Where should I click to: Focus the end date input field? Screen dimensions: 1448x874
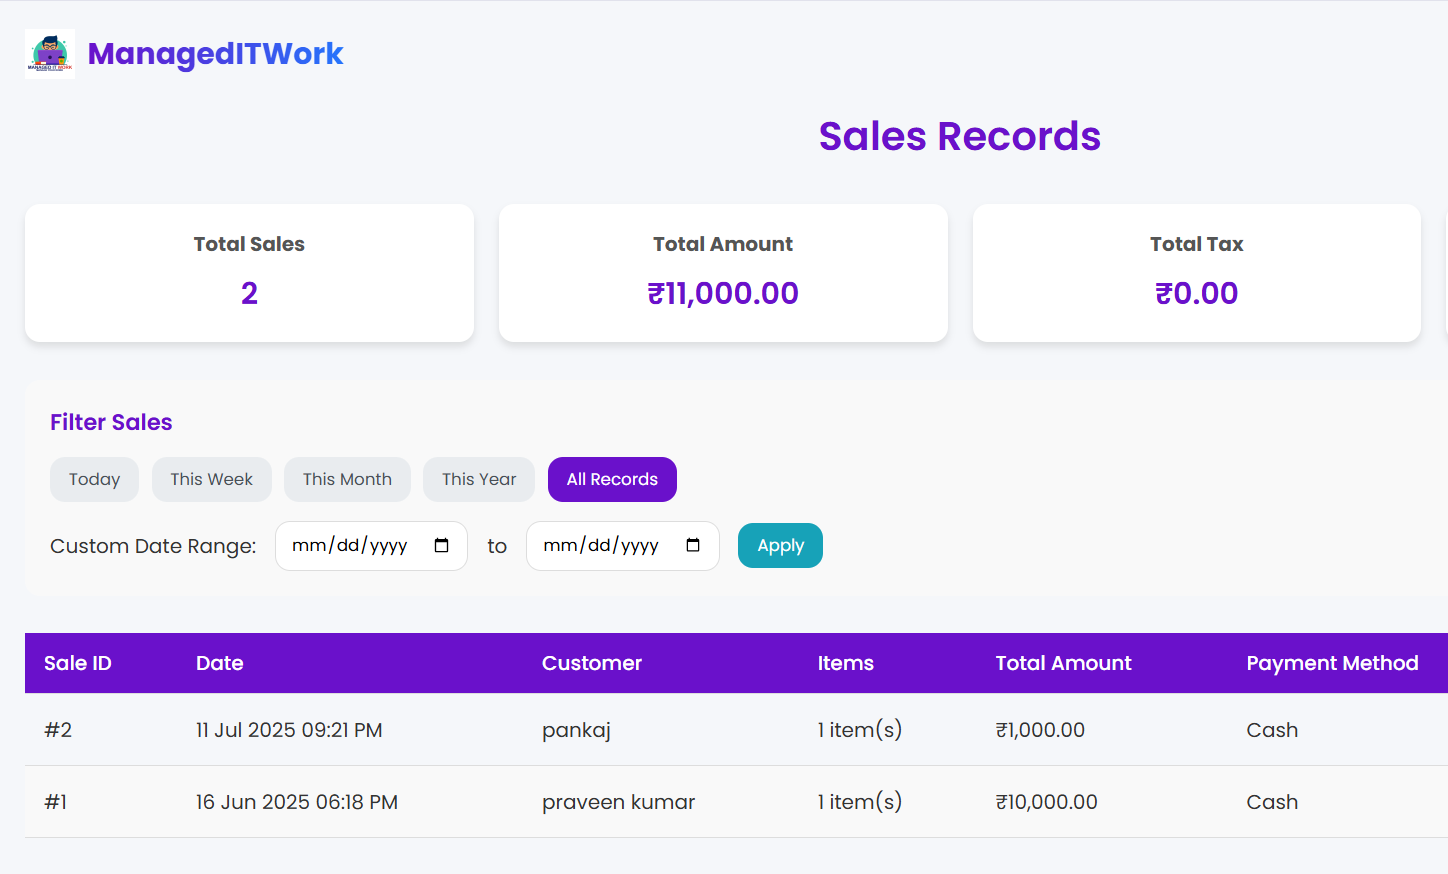point(601,546)
